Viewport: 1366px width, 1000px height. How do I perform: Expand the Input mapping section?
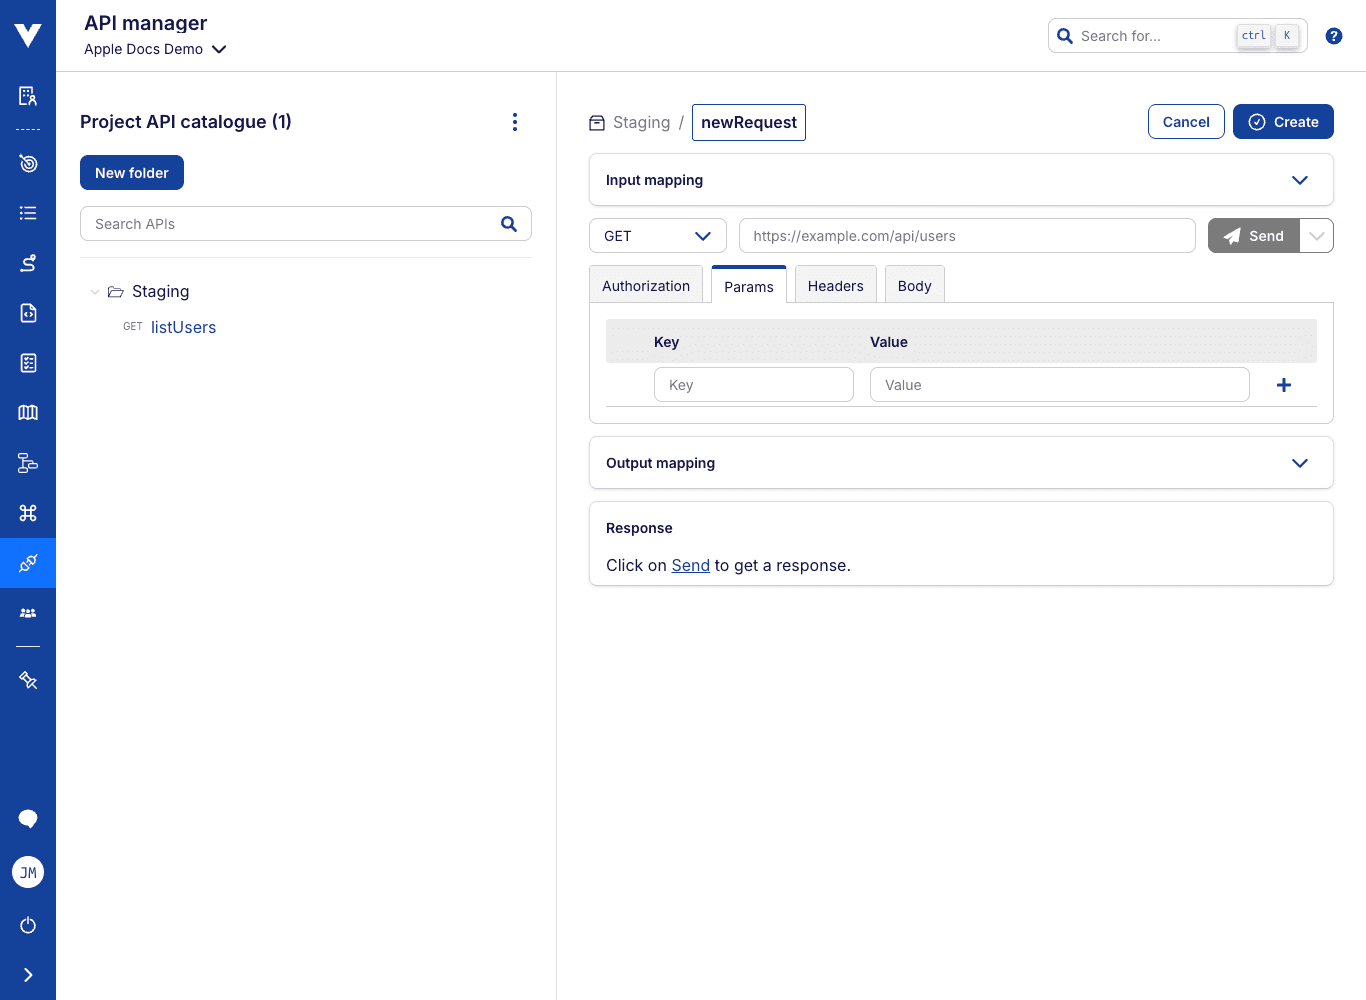click(x=1300, y=180)
